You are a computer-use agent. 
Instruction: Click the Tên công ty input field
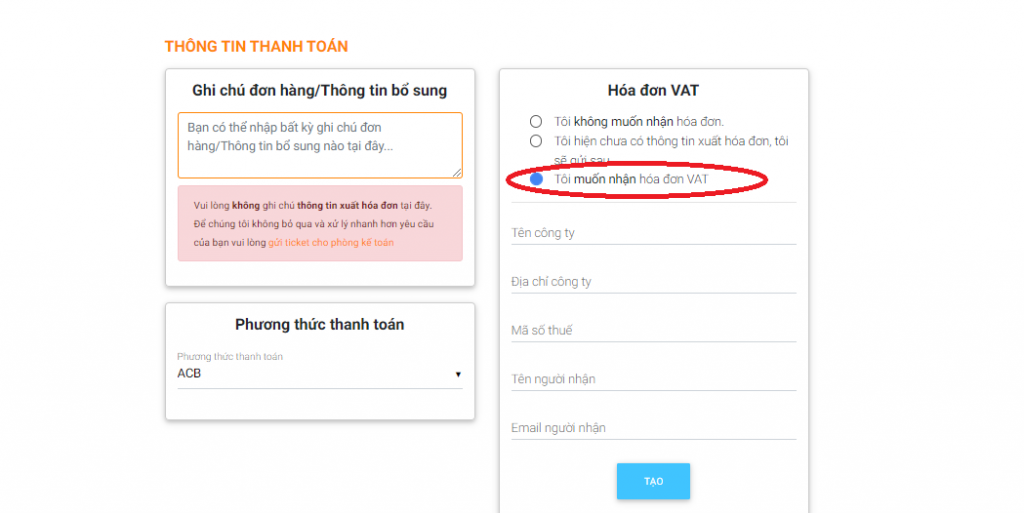[653, 233]
